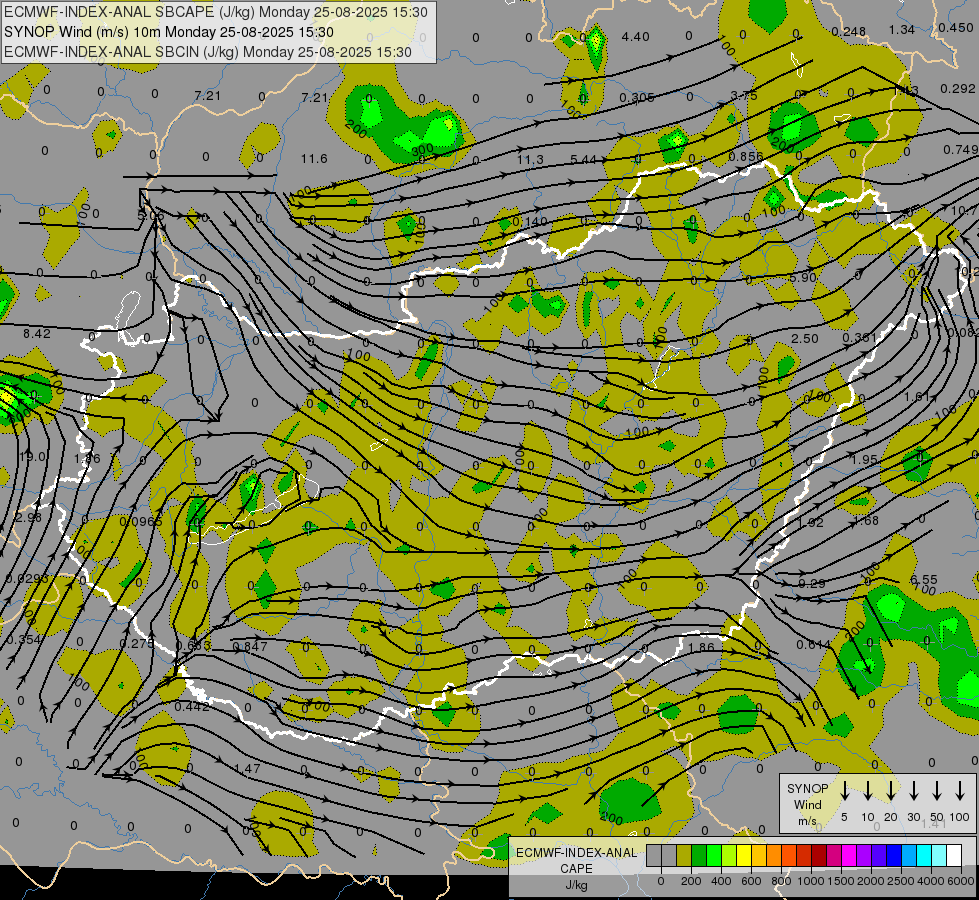Click the 8.42 value on the map
The width and height of the screenshot is (979, 900).
tap(37, 334)
